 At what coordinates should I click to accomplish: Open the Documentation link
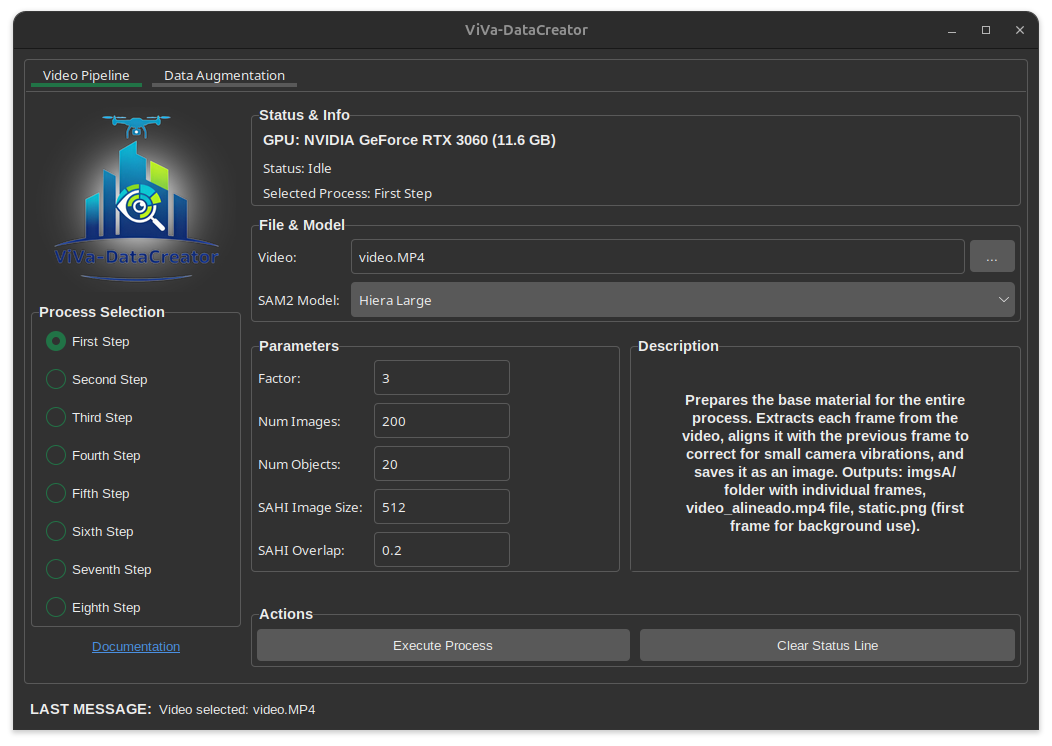tap(136, 646)
